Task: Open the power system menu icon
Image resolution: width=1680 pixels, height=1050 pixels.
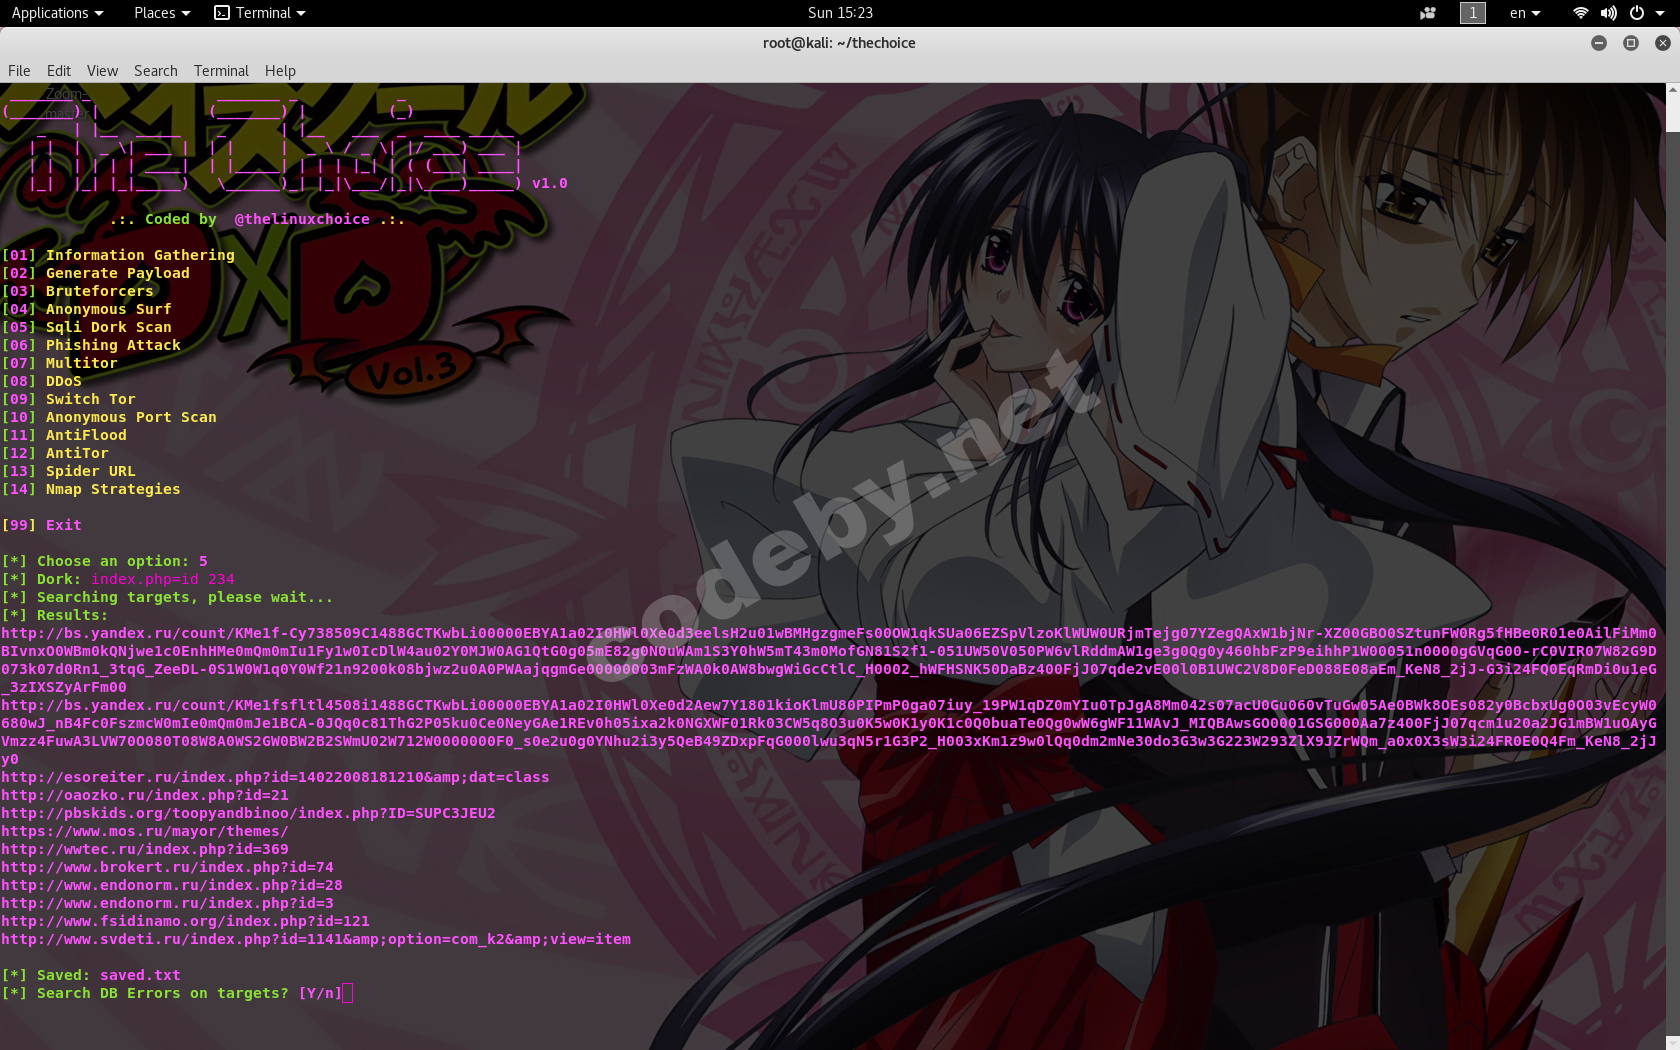Action: pos(1637,13)
